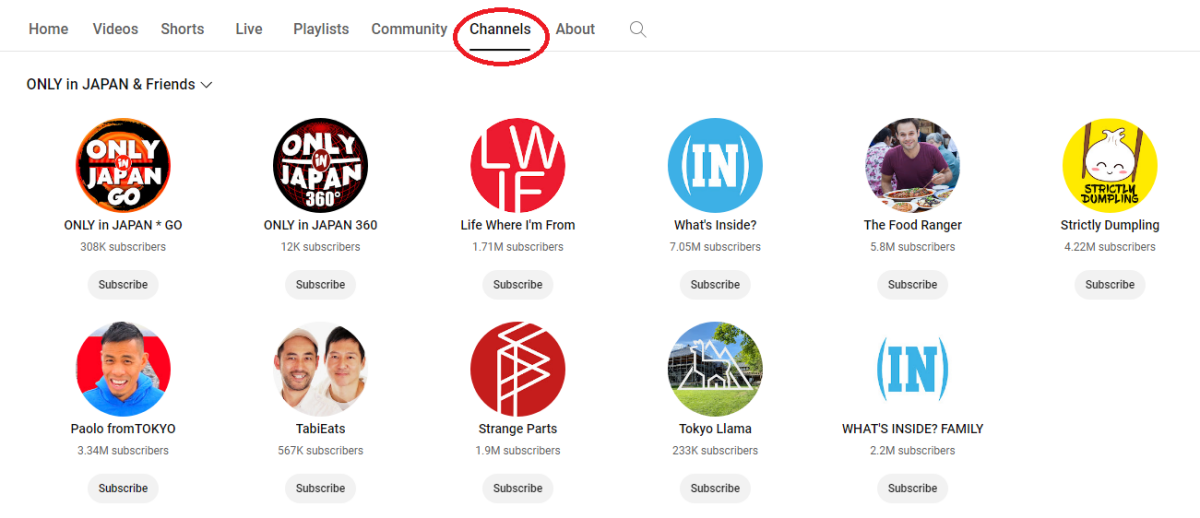The image size is (1200, 518).
Task: Click the 567K subscribers text
Action: click(x=320, y=451)
